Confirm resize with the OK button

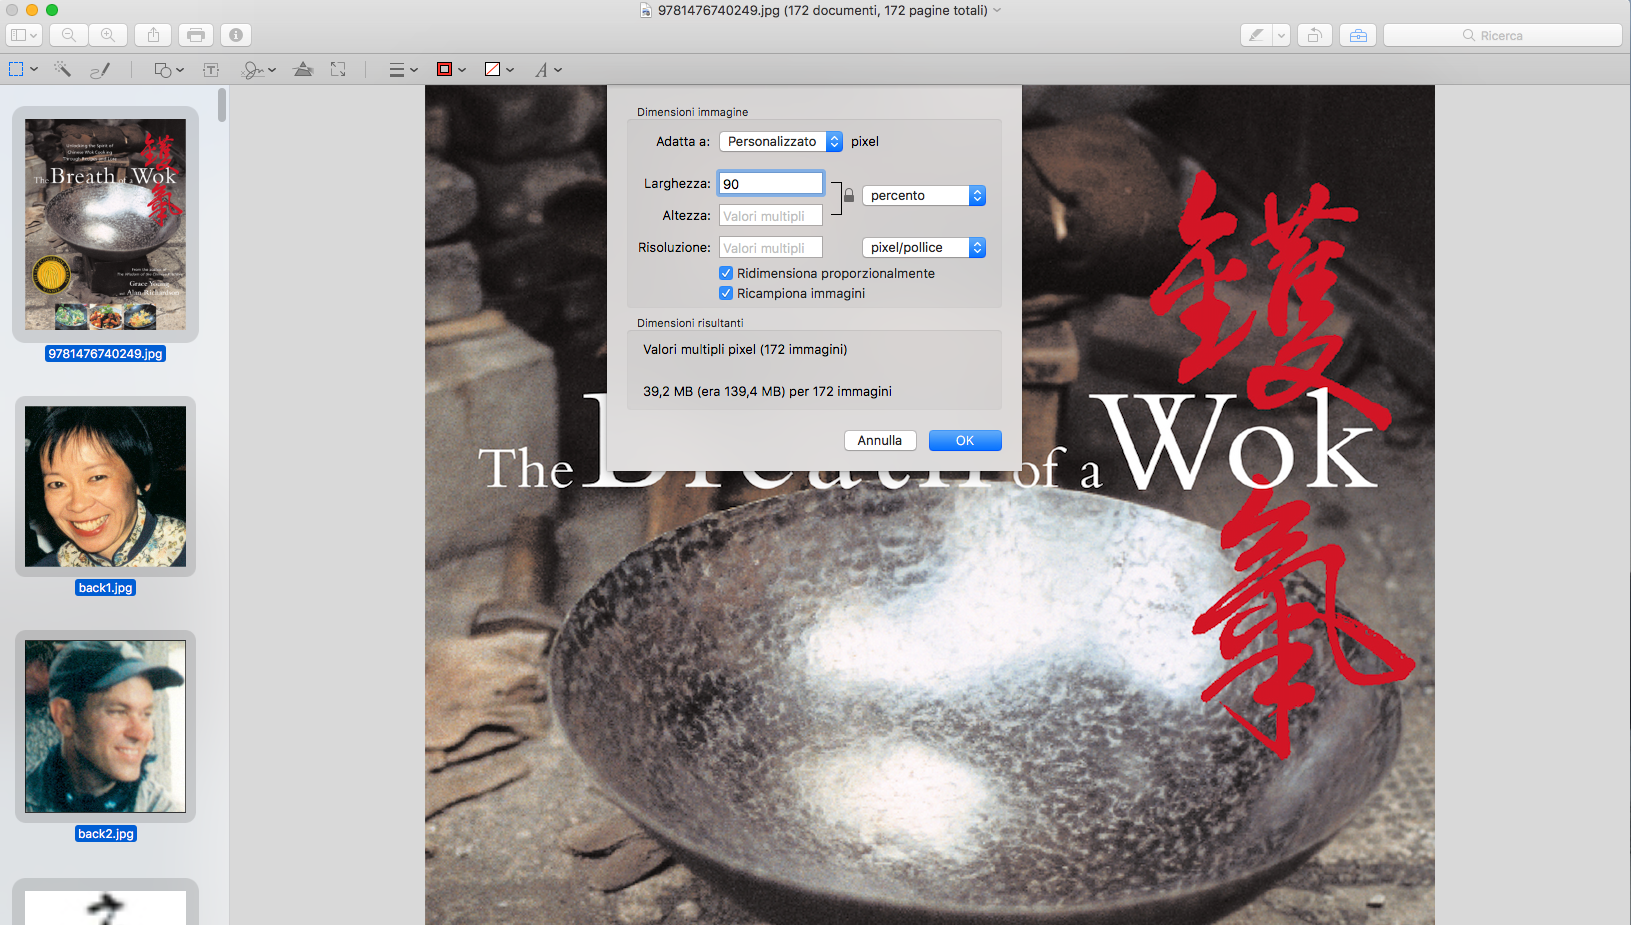965,440
